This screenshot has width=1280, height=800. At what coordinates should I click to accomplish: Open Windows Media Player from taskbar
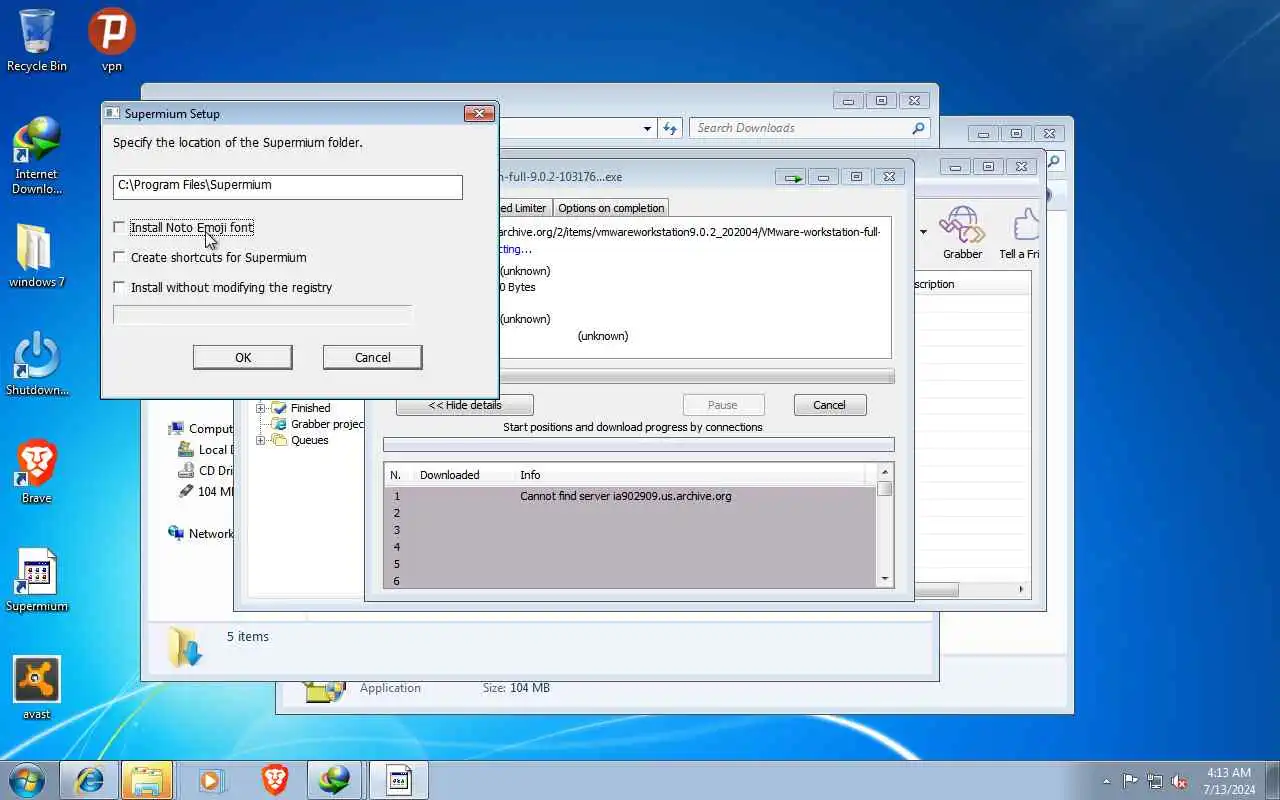click(211, 780)
